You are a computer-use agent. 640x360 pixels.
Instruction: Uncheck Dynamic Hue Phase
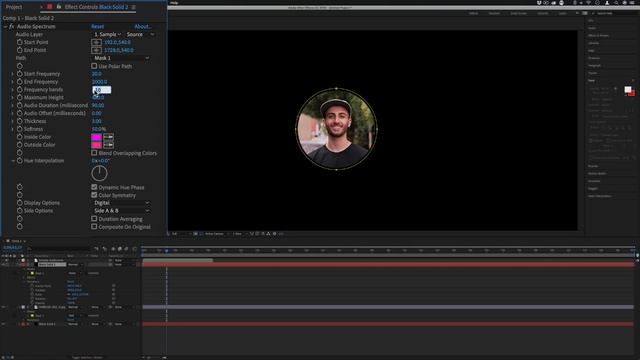[x=94, y=187]
